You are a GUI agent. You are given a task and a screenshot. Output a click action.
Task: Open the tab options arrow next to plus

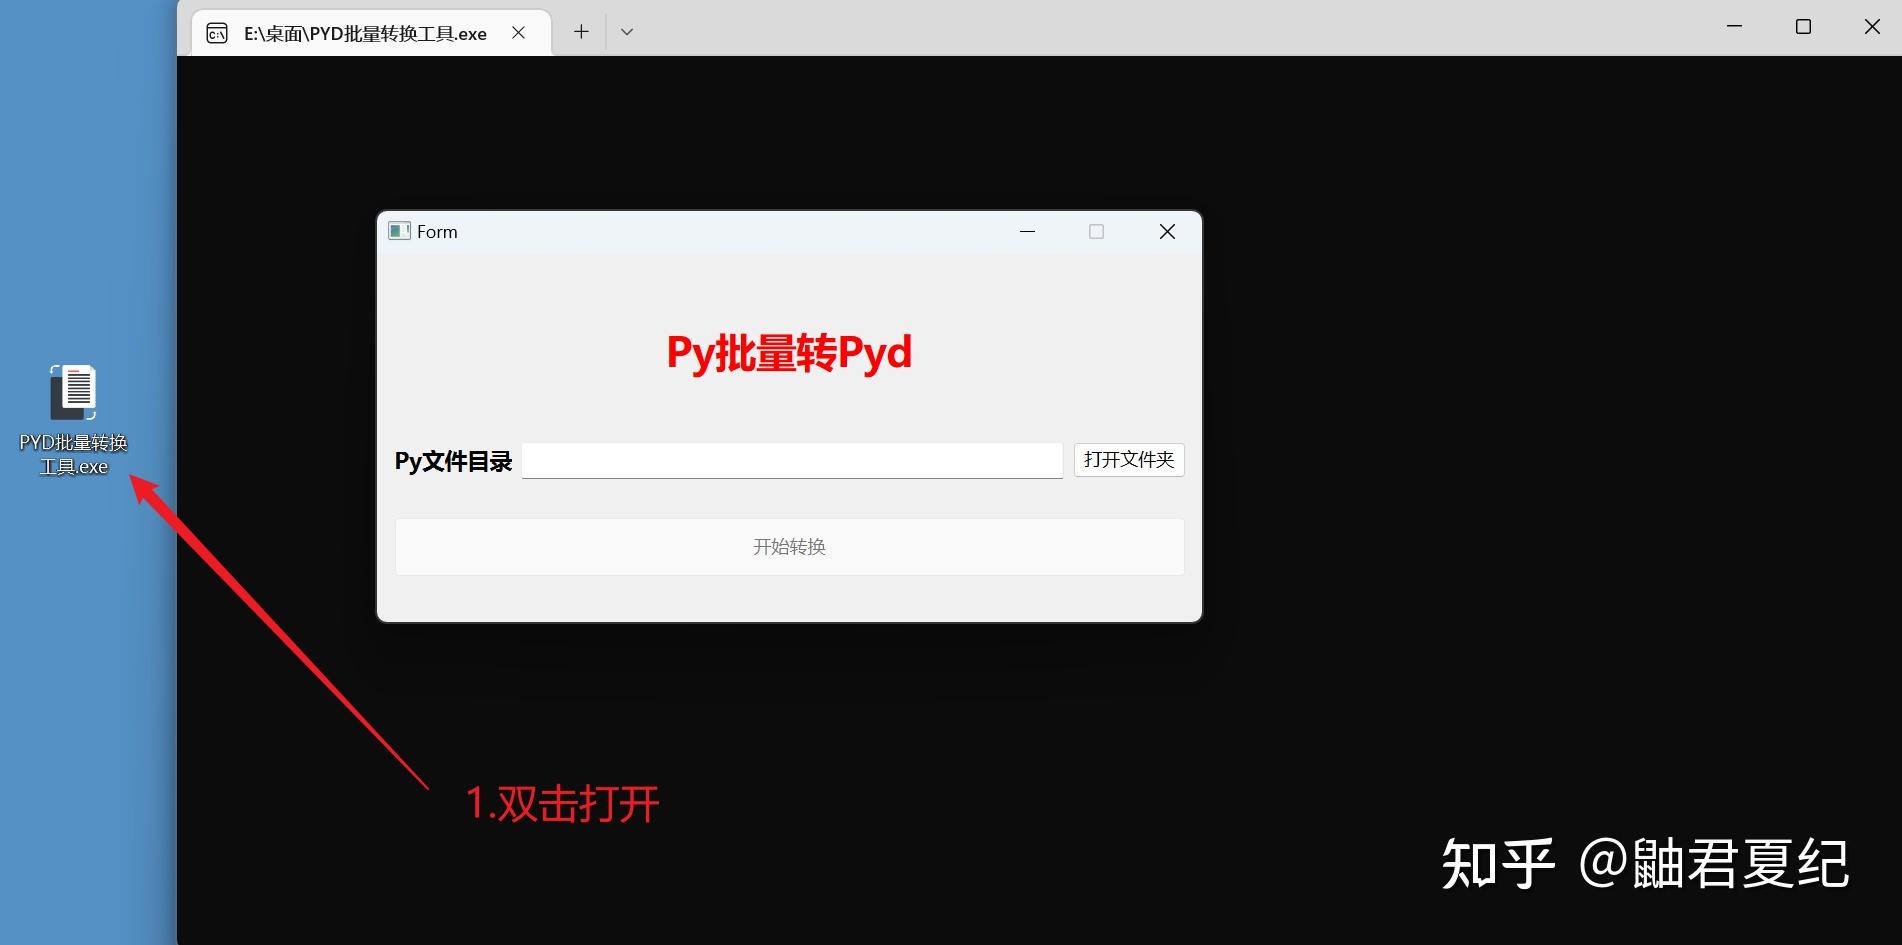(627, 31)
